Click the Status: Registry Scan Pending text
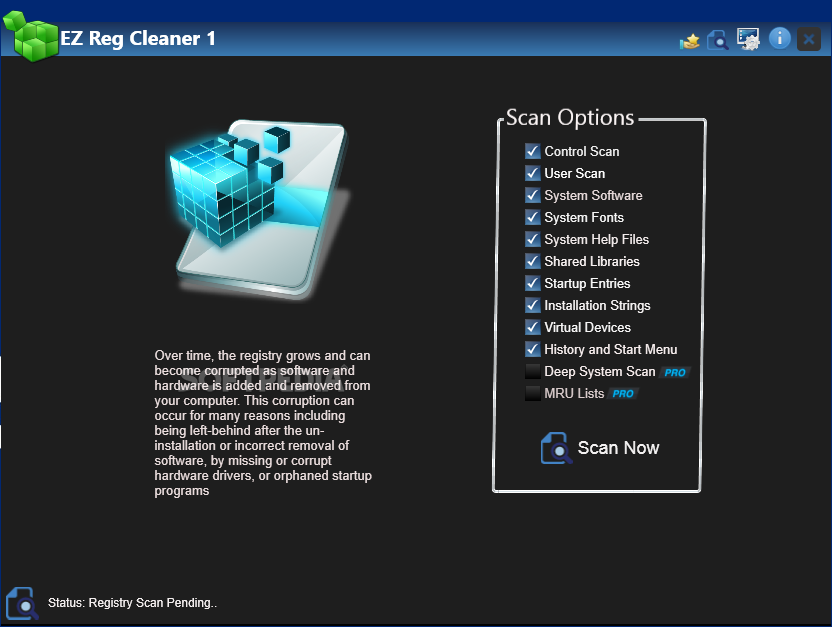 click(x=132, y=603)
